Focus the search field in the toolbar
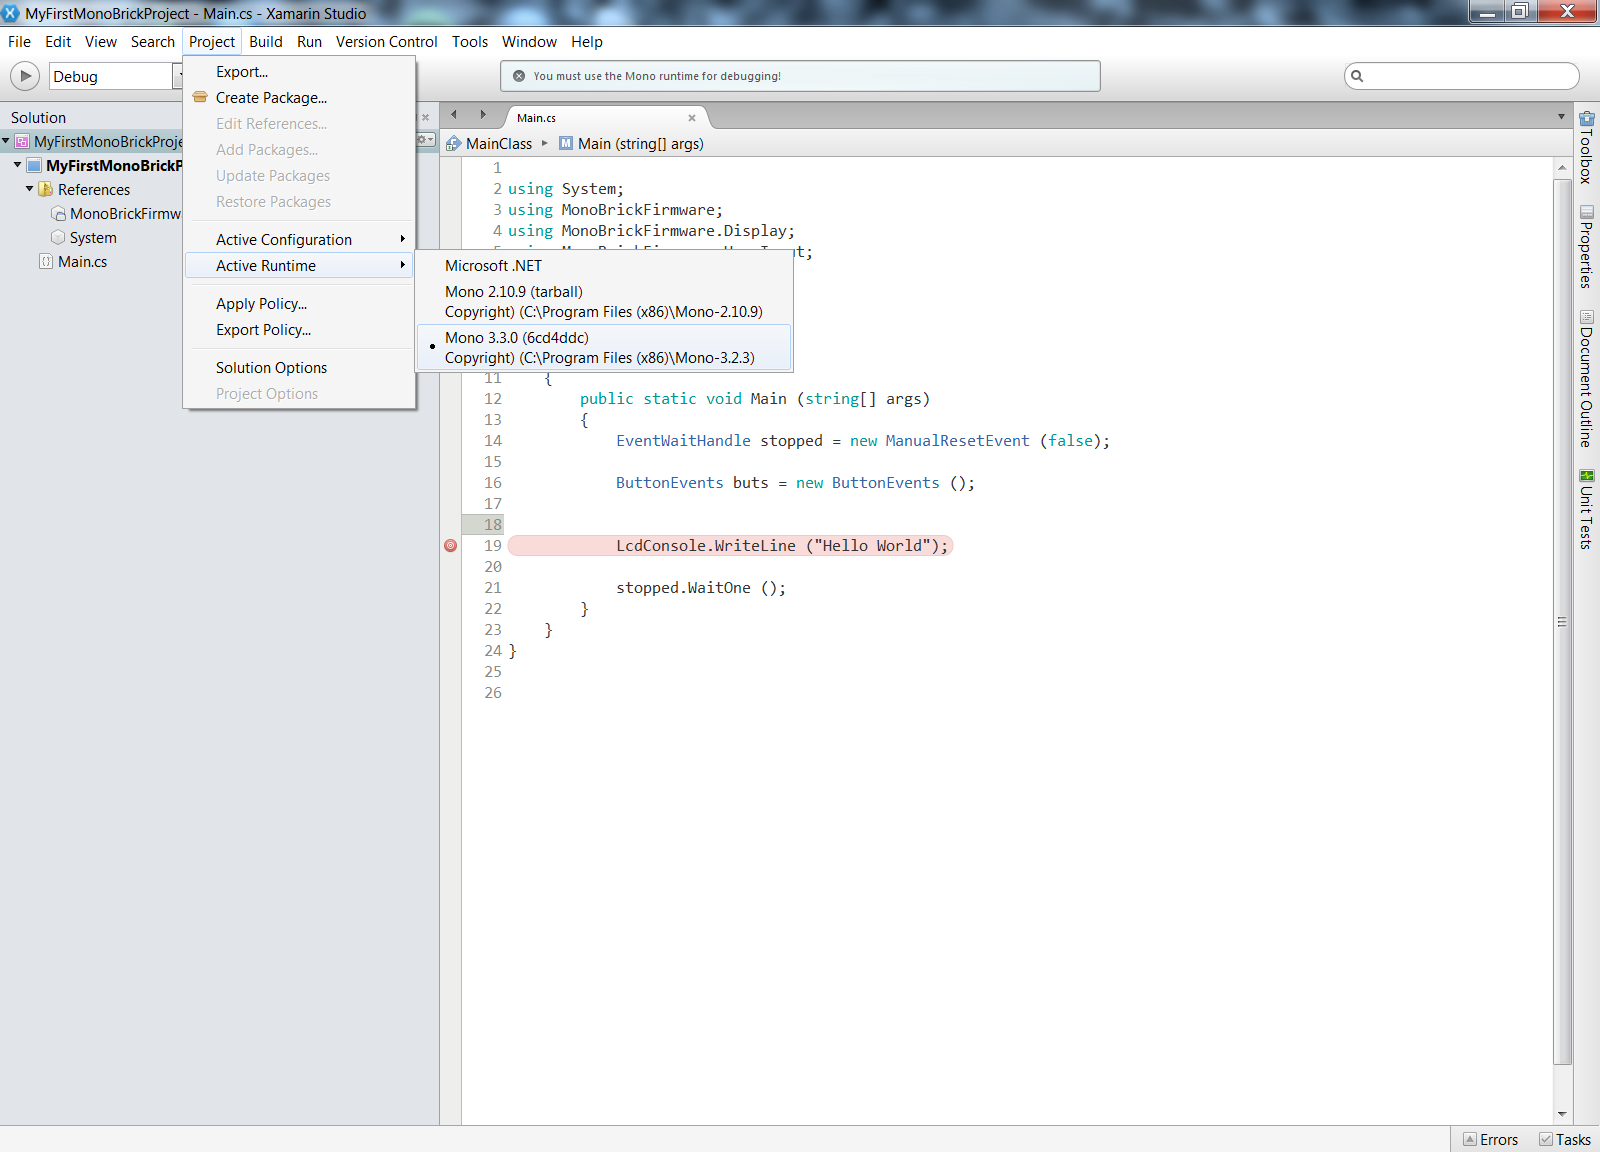Image resolution: width=1600 pixels, height=1152 pixels. click(1462, 76)
